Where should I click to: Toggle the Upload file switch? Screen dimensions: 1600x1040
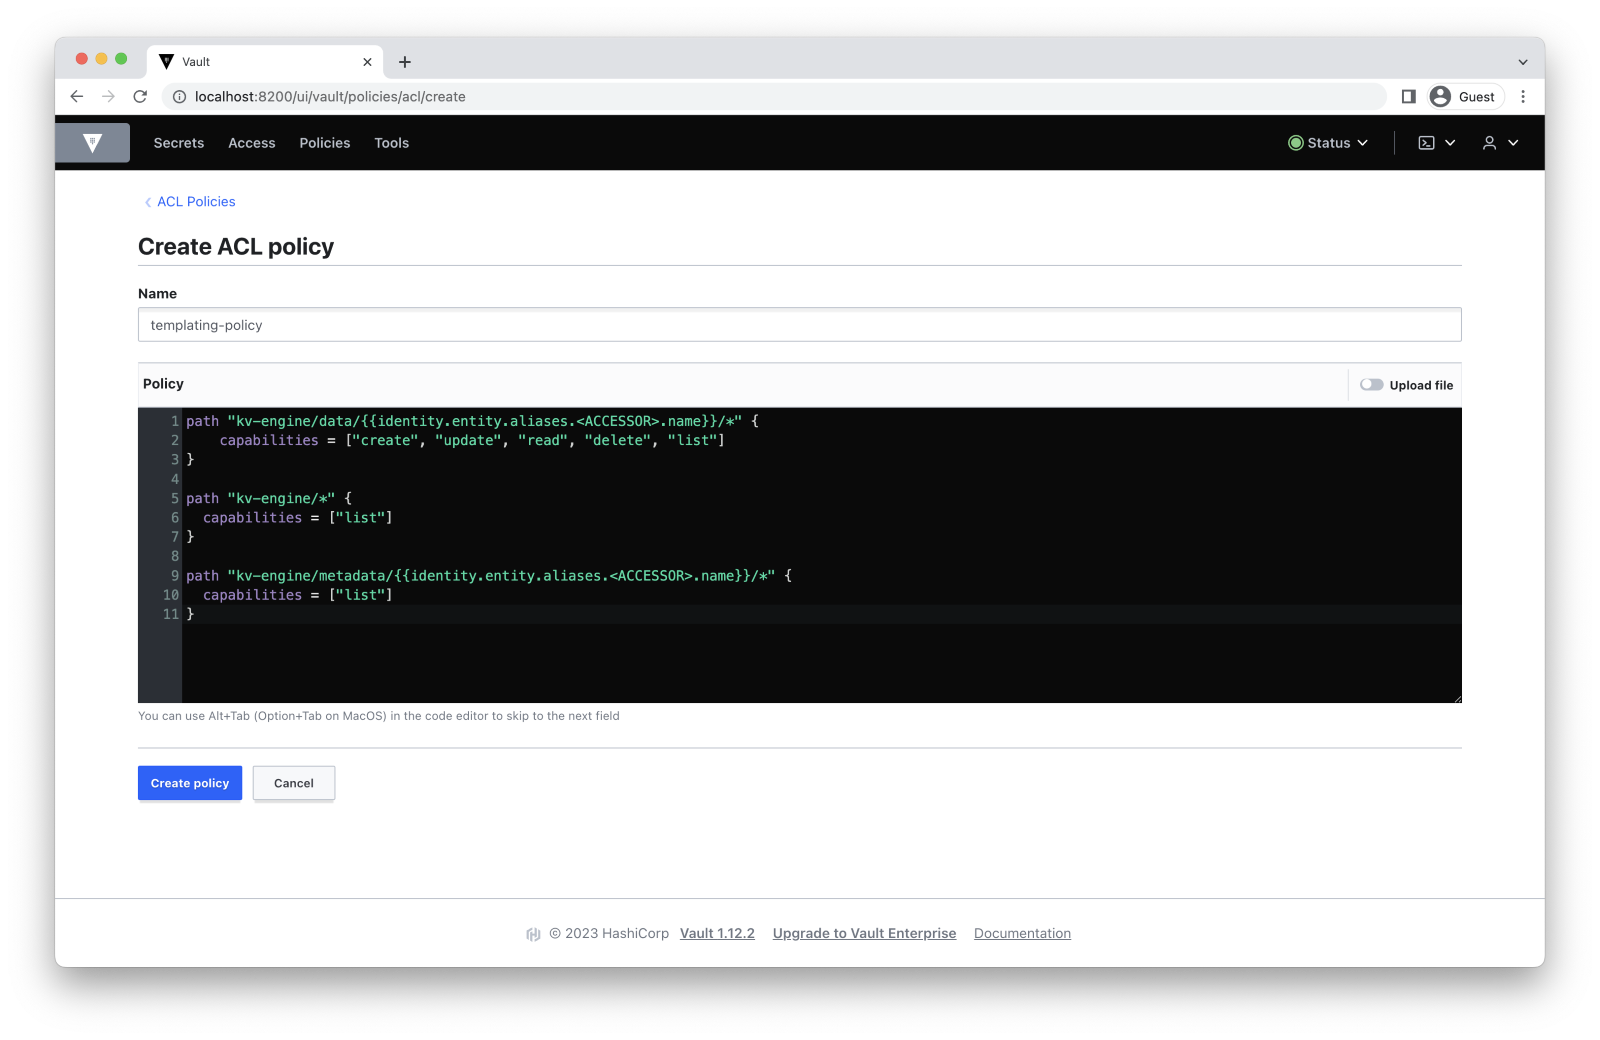point(1371,384)
